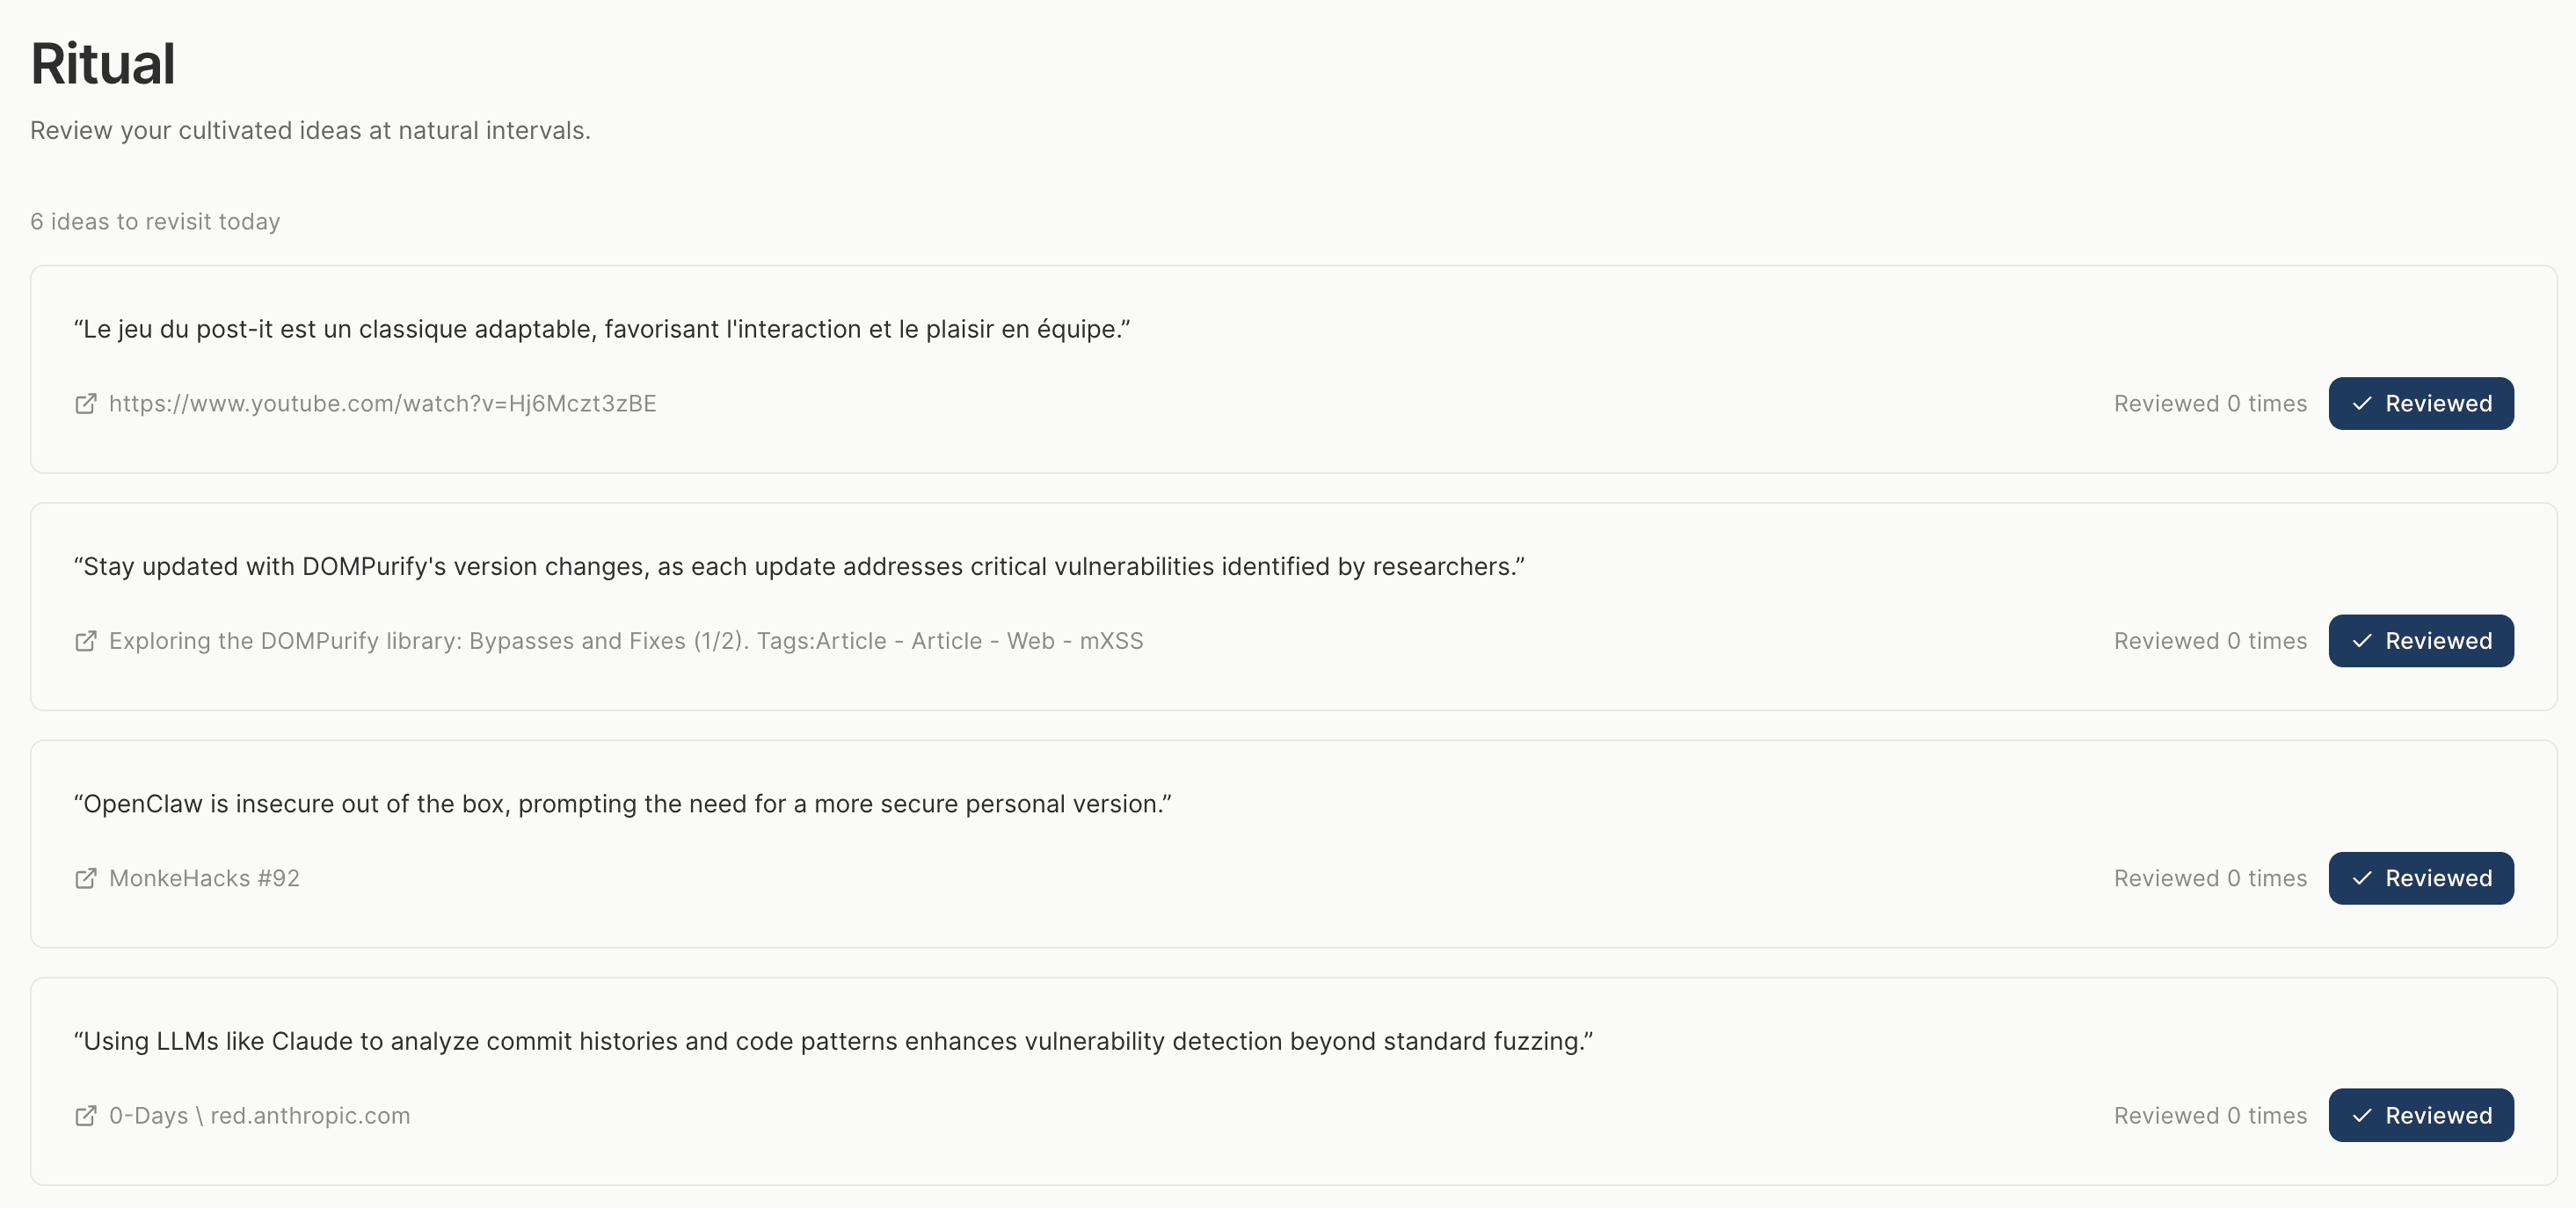The width and height of the screenshot is (2576, 1208).
Task: Click the checkmark inside the first Reviewed button
Action: pos(2362,404)
